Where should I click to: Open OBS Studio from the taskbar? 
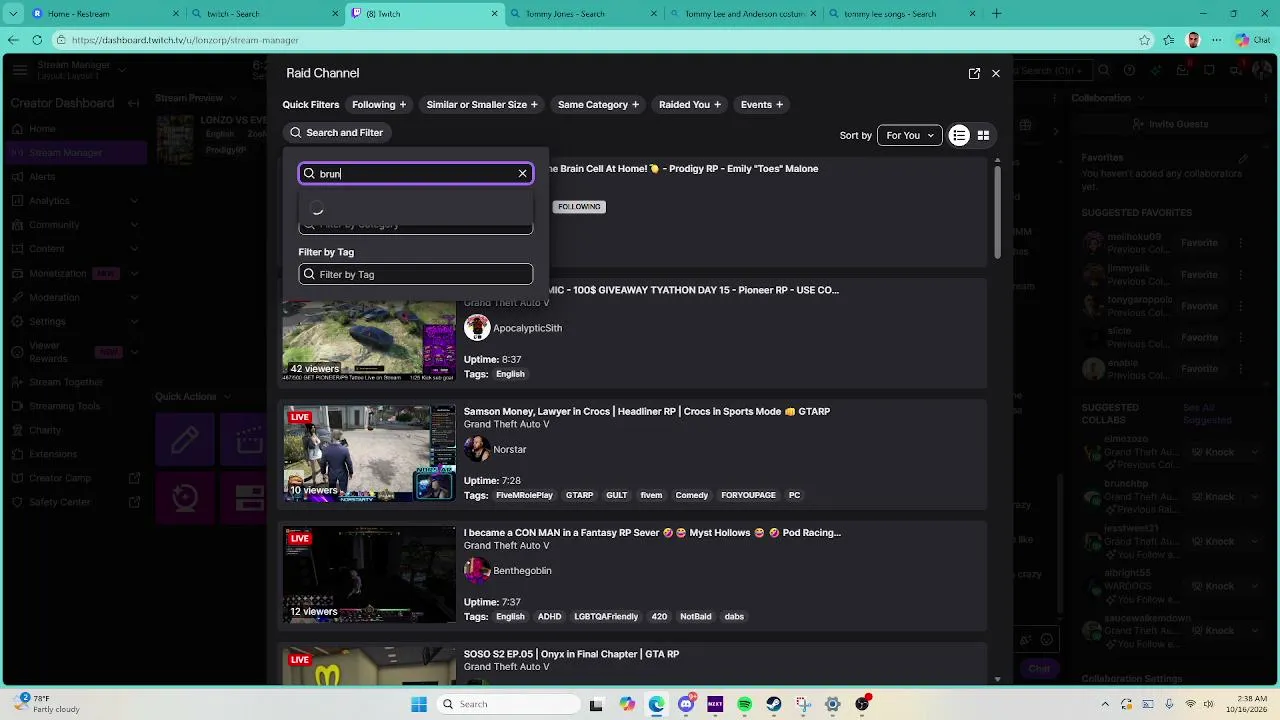click(x=862, y=704)
